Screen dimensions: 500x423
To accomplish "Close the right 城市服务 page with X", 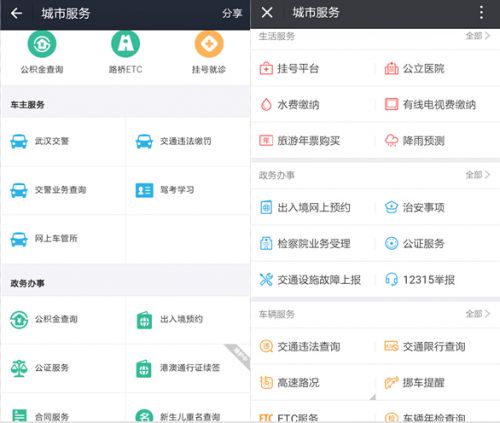I will 267,13.
